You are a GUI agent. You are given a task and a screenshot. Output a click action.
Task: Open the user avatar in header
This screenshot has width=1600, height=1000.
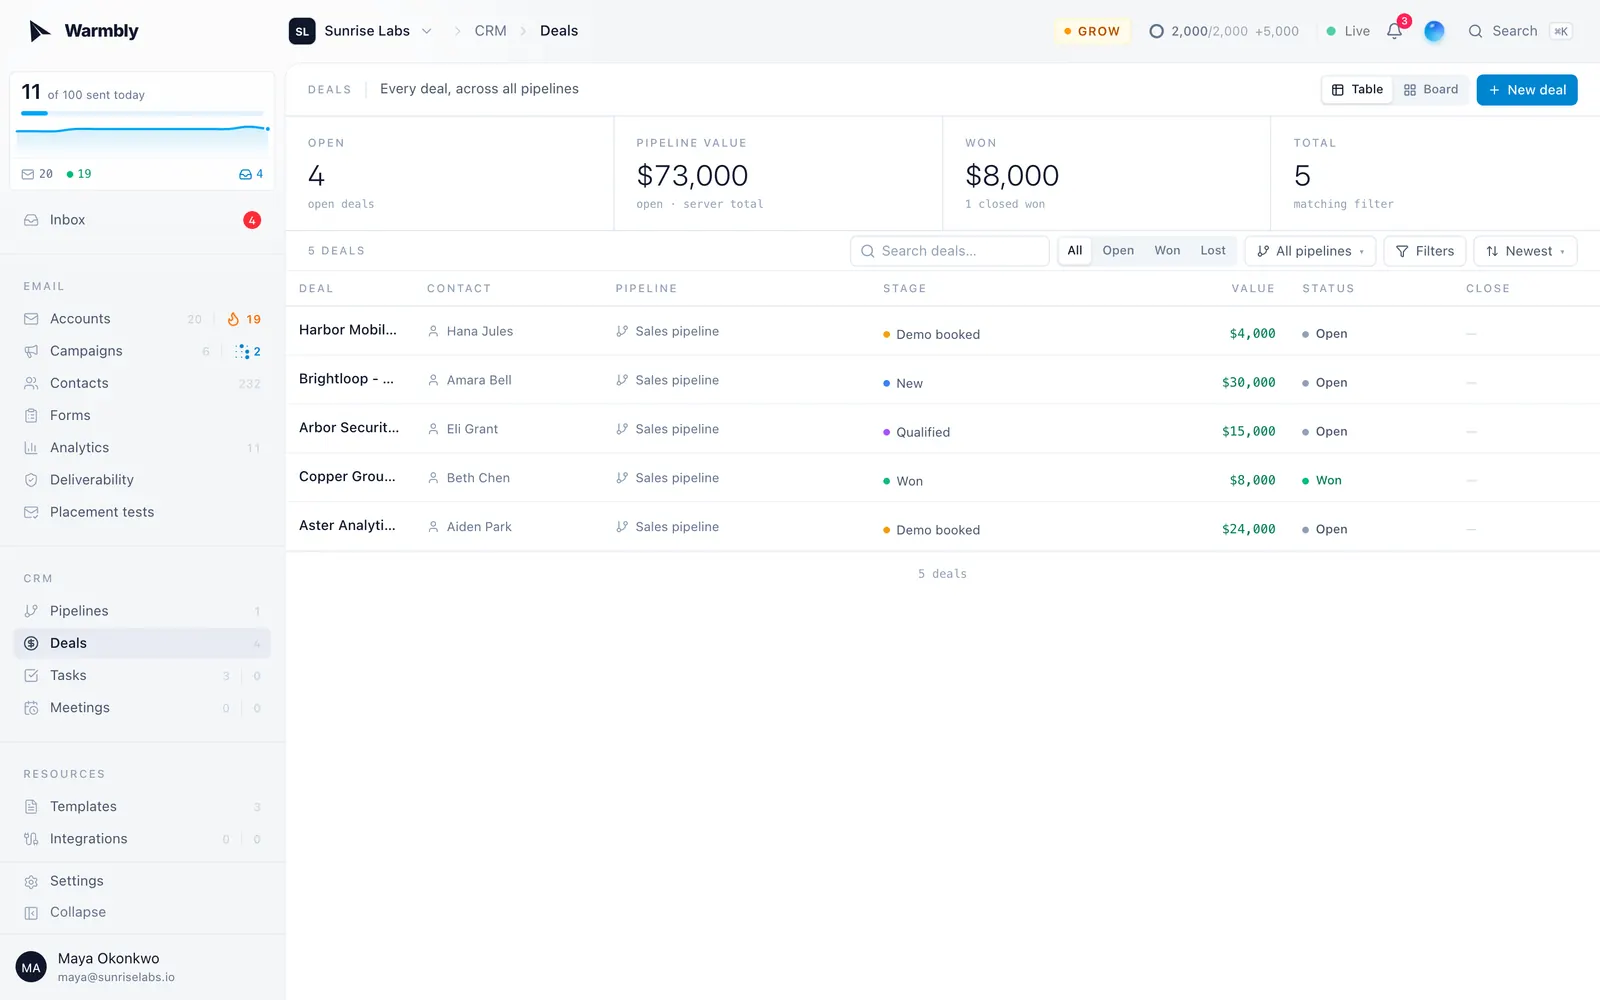[x=1434, y=31]
